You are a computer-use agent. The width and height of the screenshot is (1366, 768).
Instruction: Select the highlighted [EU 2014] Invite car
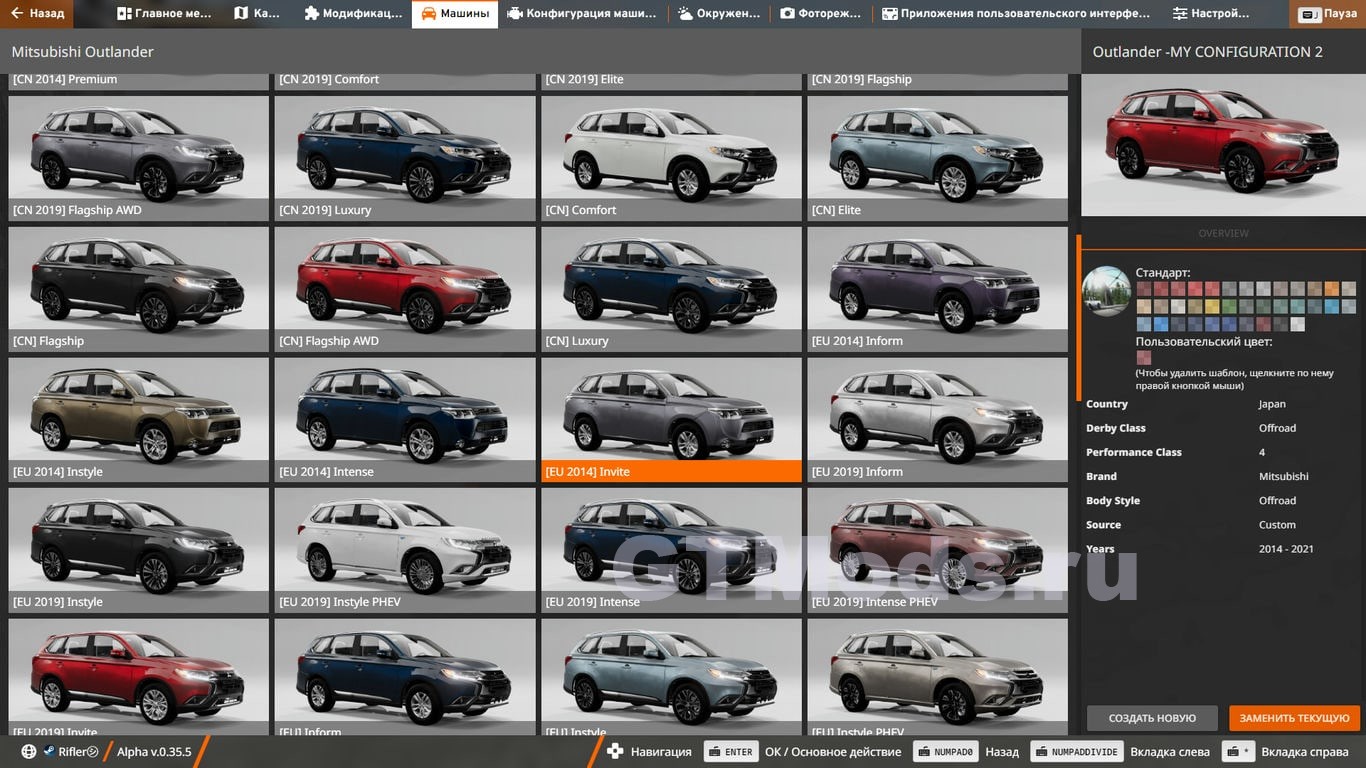pos(671,420)
